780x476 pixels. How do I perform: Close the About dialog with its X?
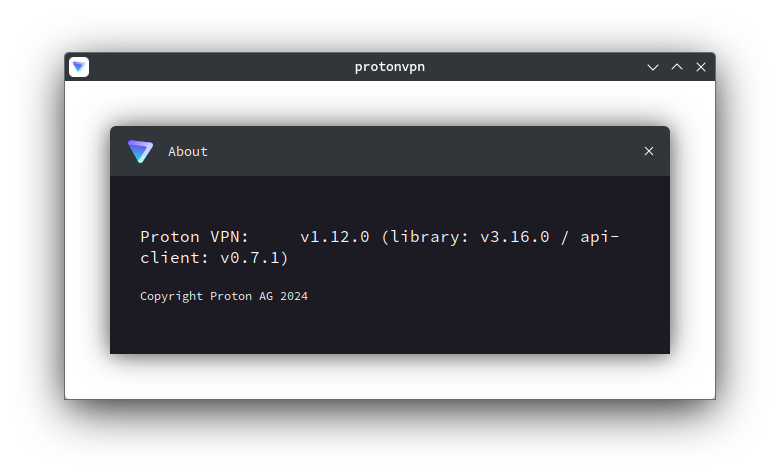coord(649,151)
